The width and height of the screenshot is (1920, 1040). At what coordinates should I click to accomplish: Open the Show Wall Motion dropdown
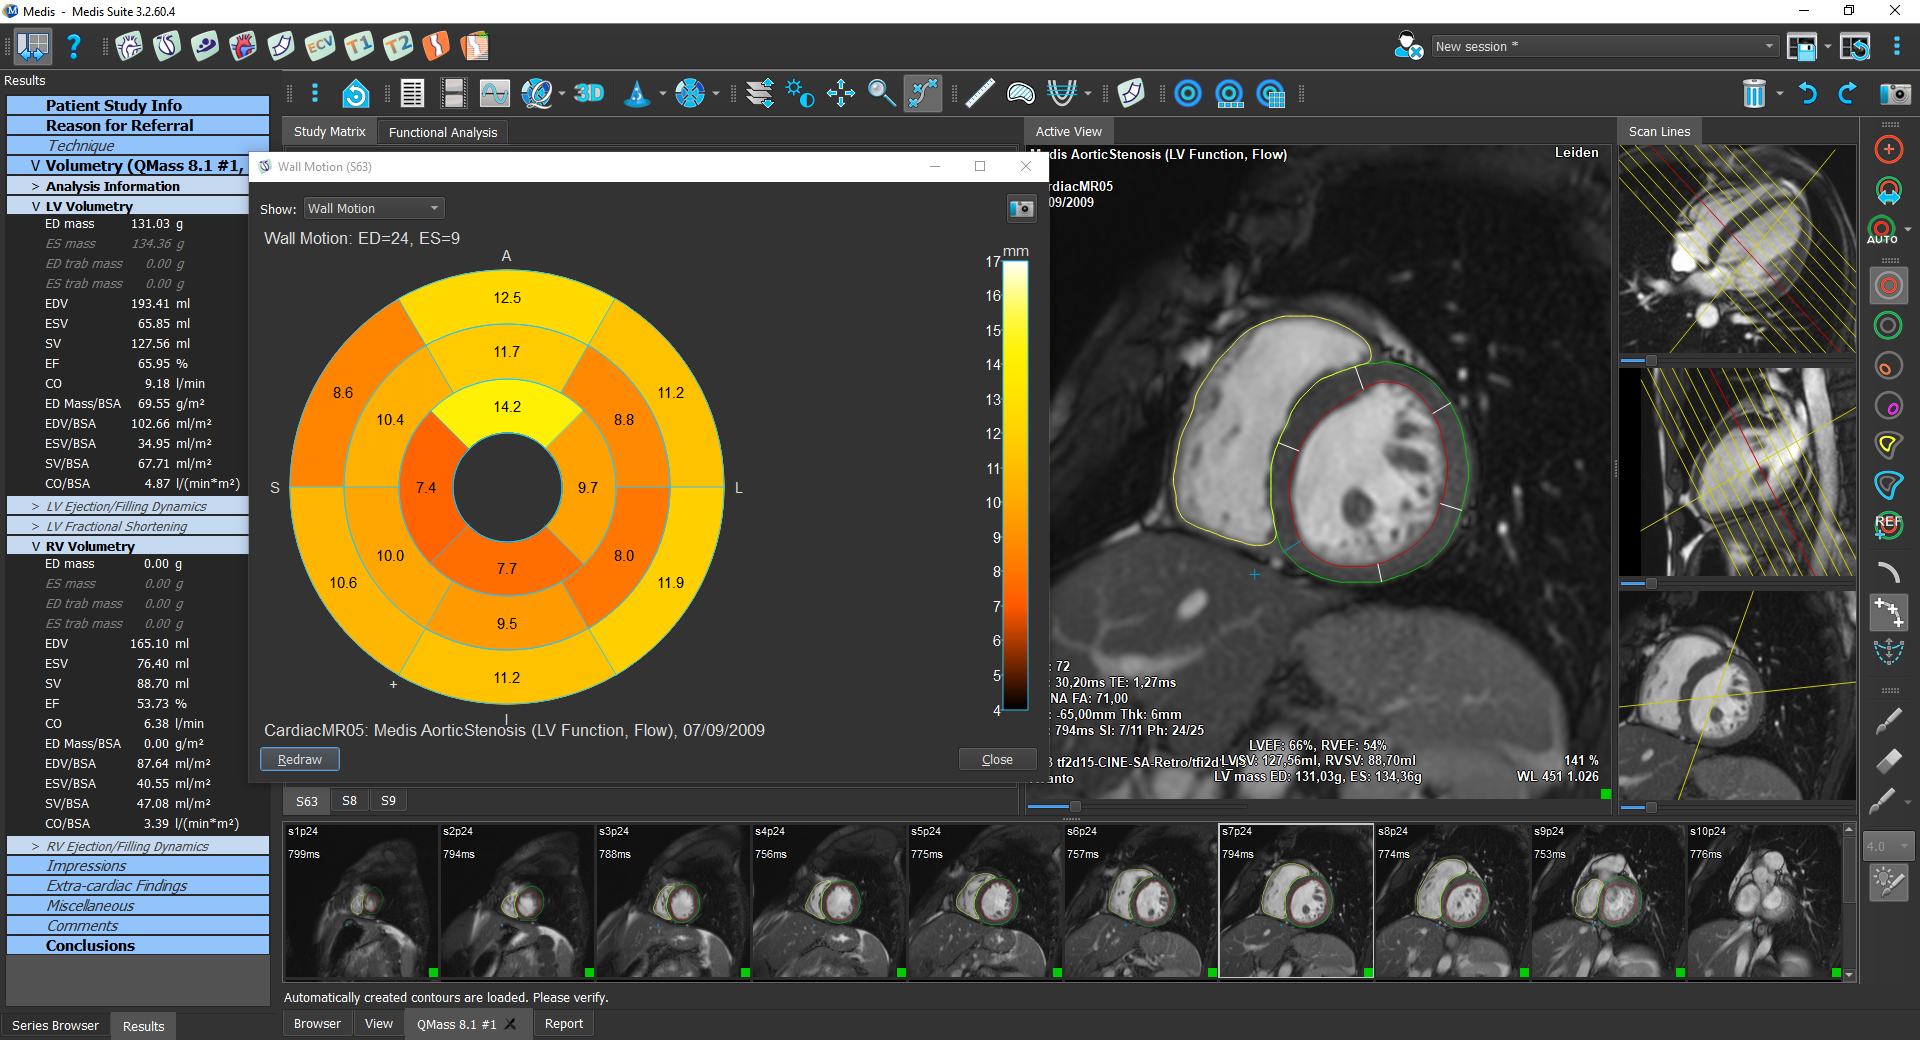tap(374, 208)
